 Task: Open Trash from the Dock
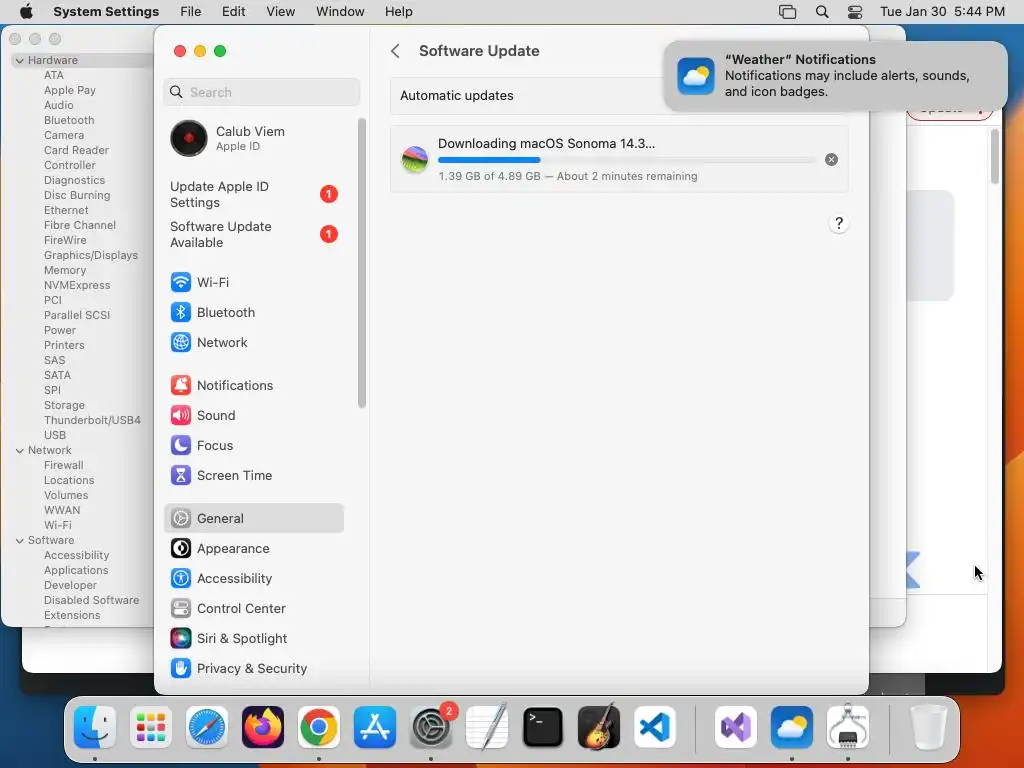click(x=928, y=727)
